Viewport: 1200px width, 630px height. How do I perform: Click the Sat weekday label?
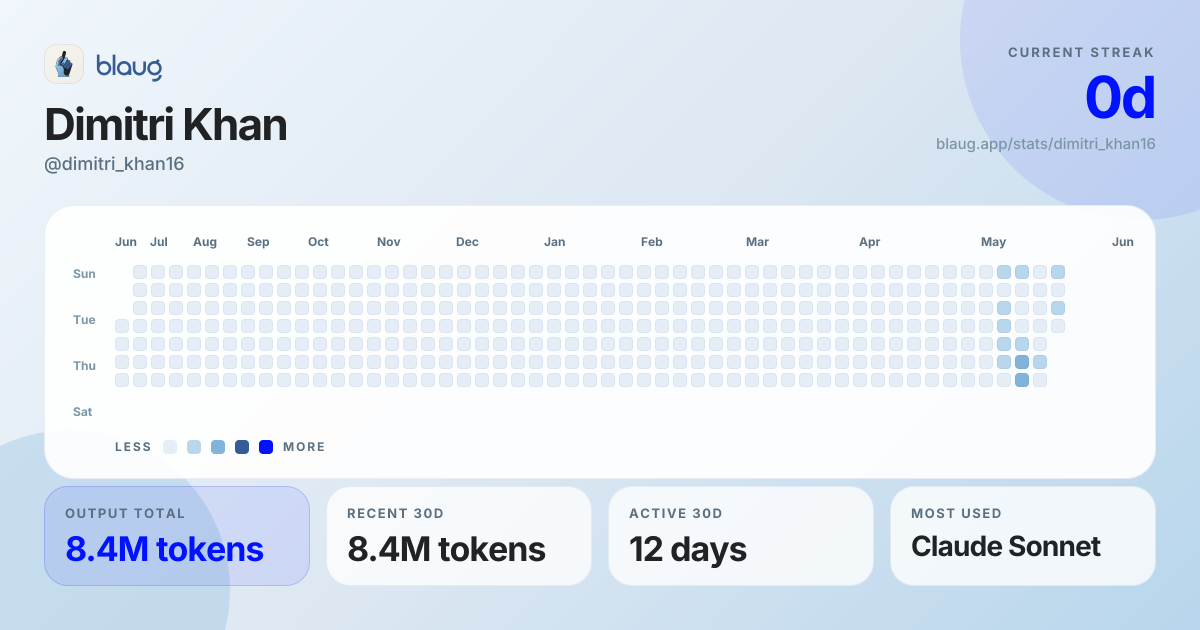83,412
